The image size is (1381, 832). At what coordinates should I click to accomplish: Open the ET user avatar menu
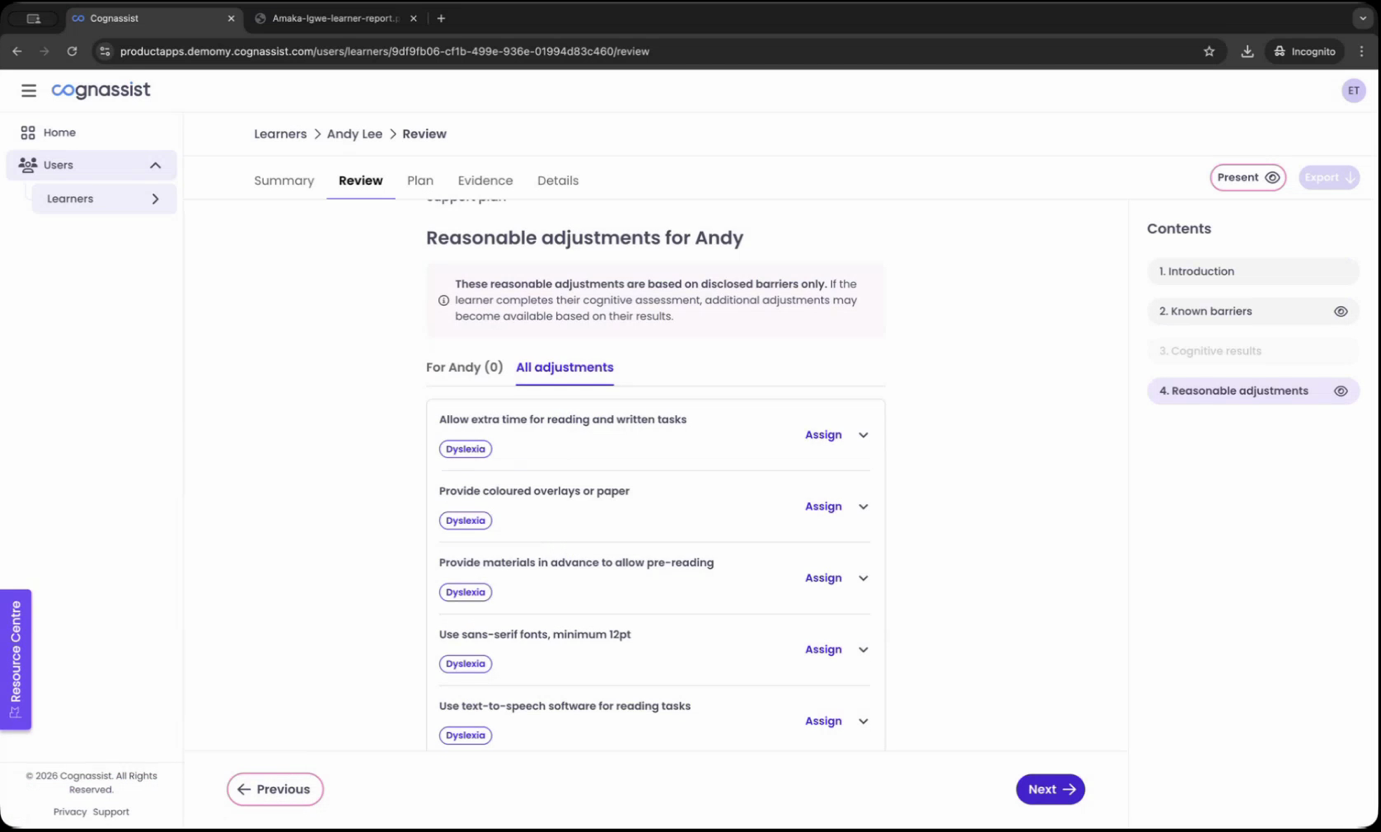[x=1353, y=90]
